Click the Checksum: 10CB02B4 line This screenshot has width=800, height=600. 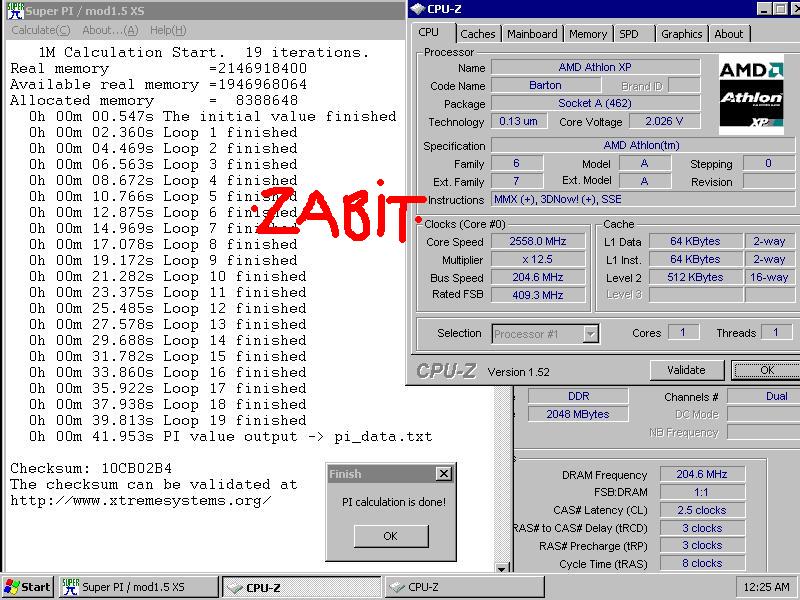[x=91, y=468]
